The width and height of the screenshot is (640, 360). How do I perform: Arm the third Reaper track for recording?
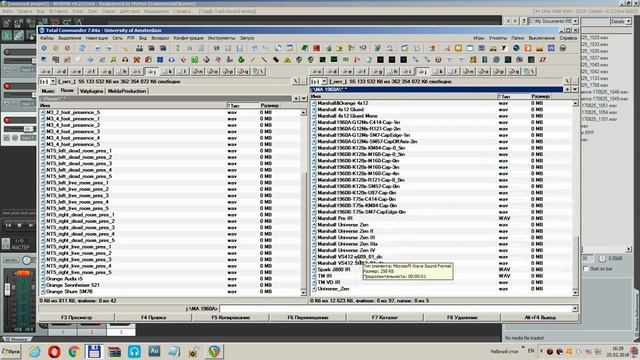click(7, 120)
